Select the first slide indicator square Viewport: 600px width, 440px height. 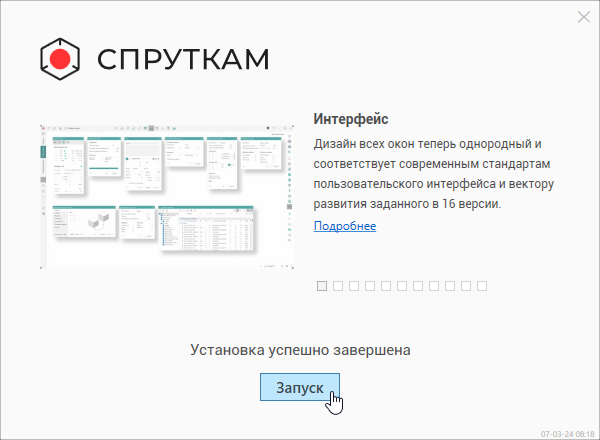coord(322,286)
